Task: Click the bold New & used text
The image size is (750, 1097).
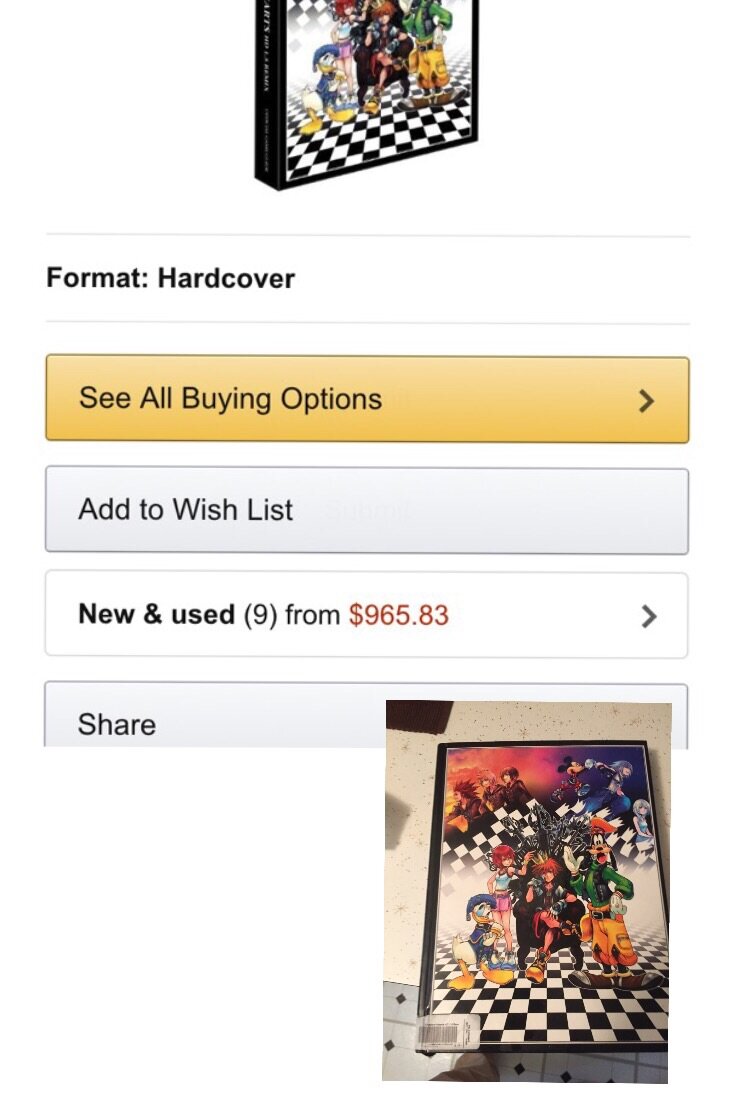Action: pos(156,615)
